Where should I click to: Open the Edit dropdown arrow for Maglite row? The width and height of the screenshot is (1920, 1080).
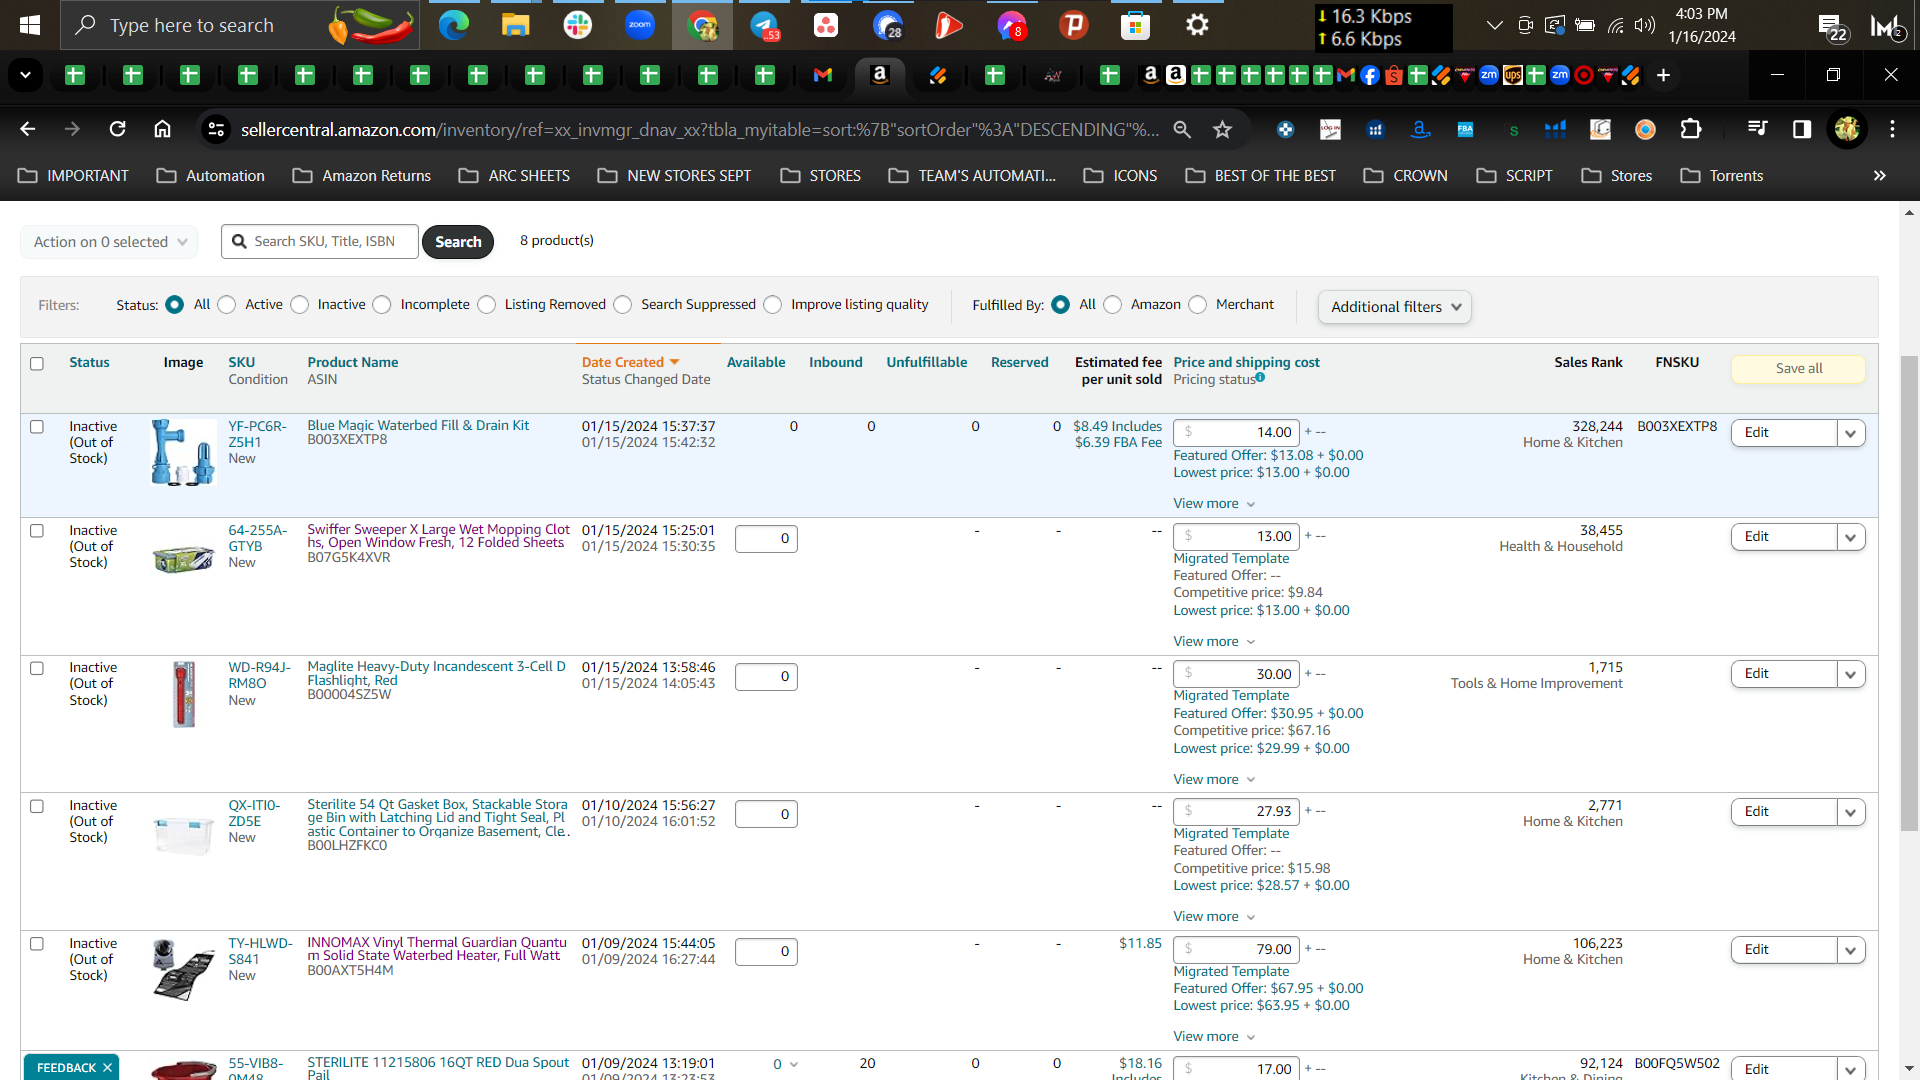coord(1851,674)
